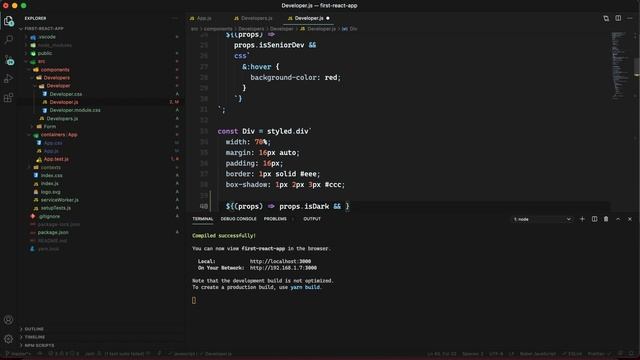Viewport: 640px width, 360px height.
Task: Expand the contexts folder
Action: pyautogui.click(x=51, y=167)
